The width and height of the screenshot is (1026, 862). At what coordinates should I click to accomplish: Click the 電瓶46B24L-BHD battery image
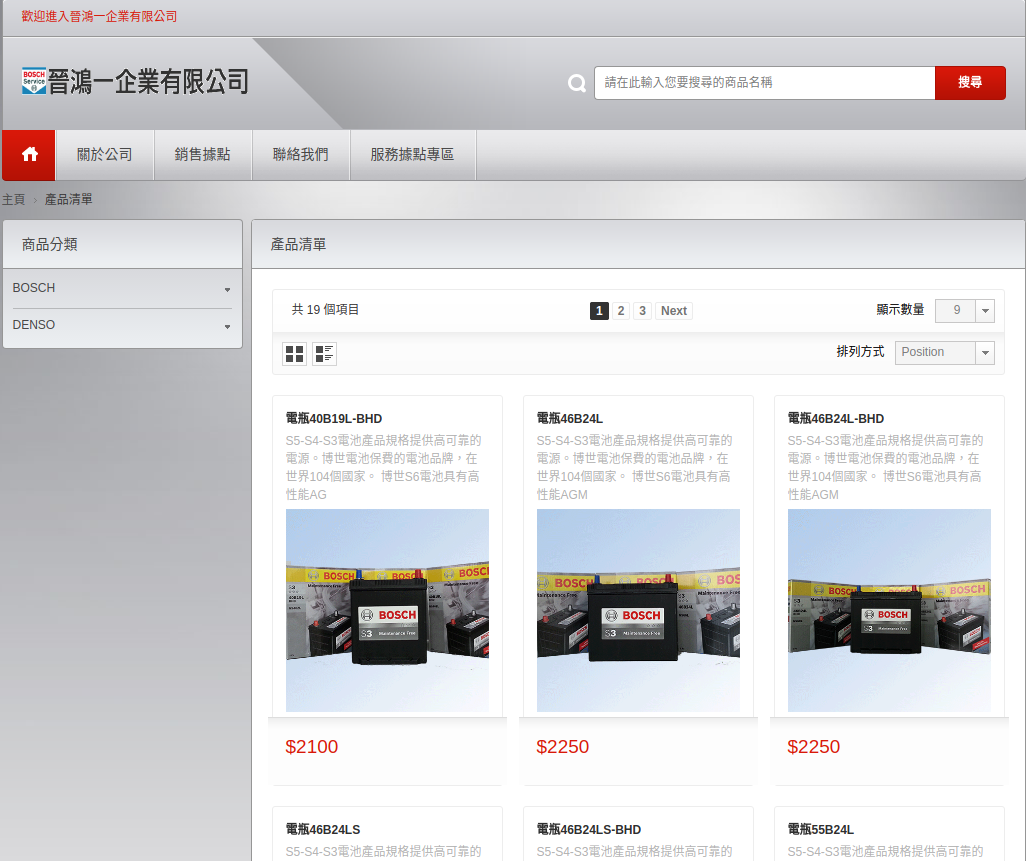[889, 611]
